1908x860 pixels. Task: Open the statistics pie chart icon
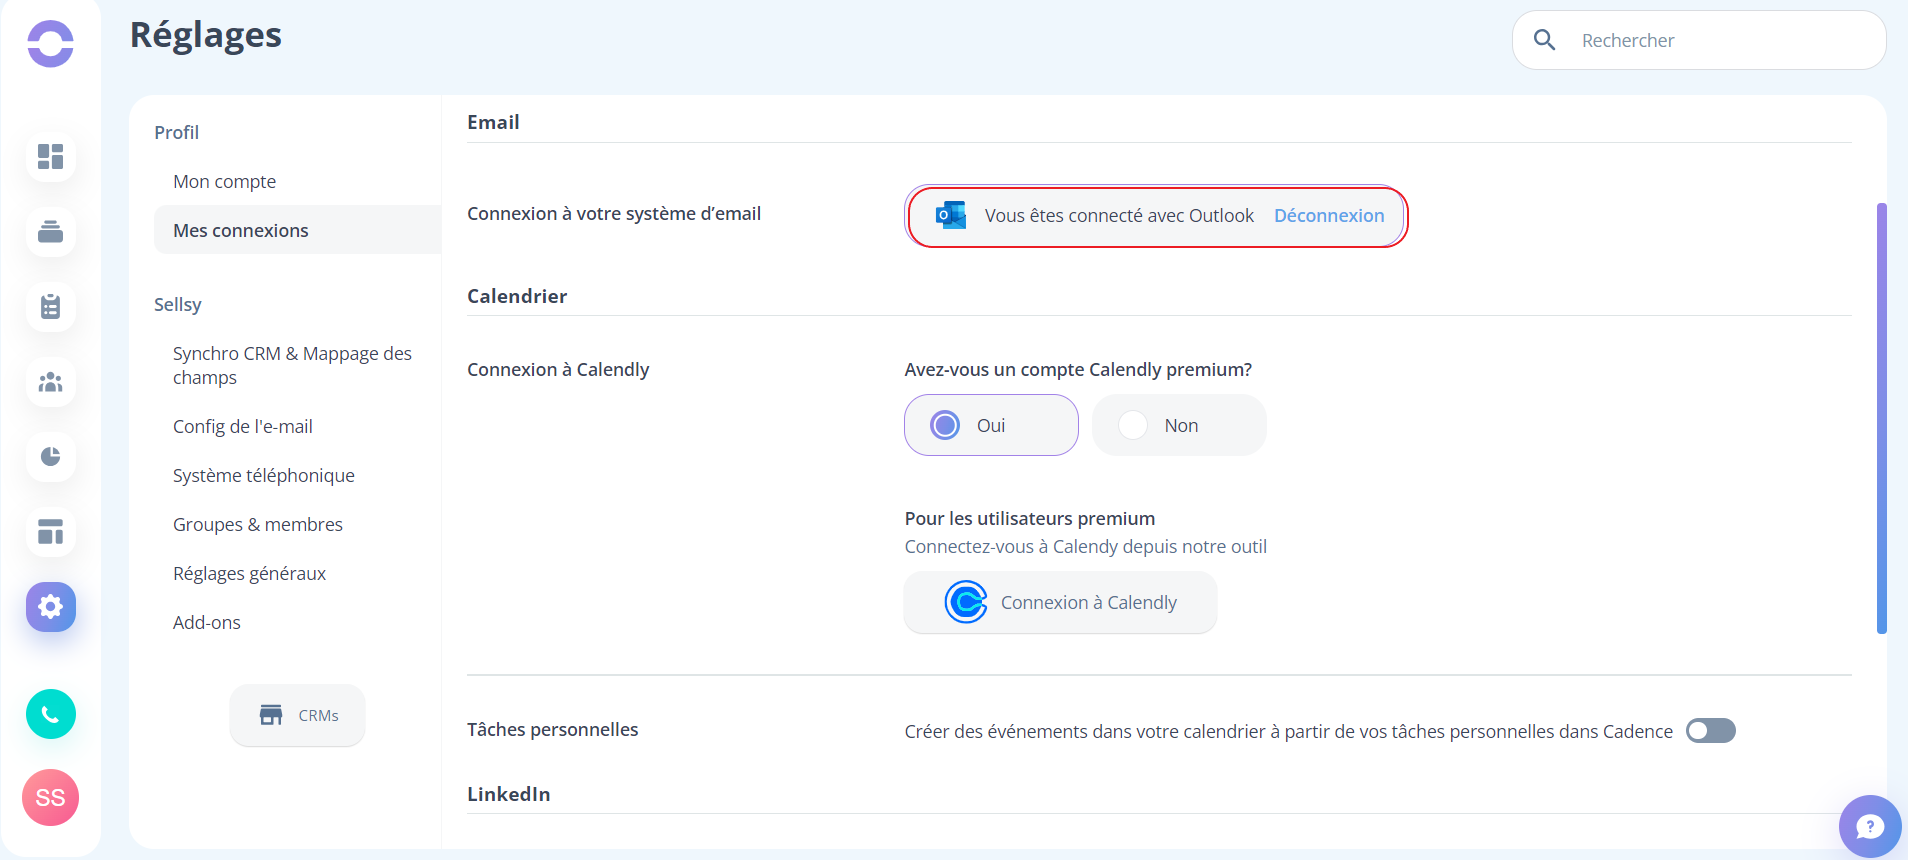coord(50,457)
